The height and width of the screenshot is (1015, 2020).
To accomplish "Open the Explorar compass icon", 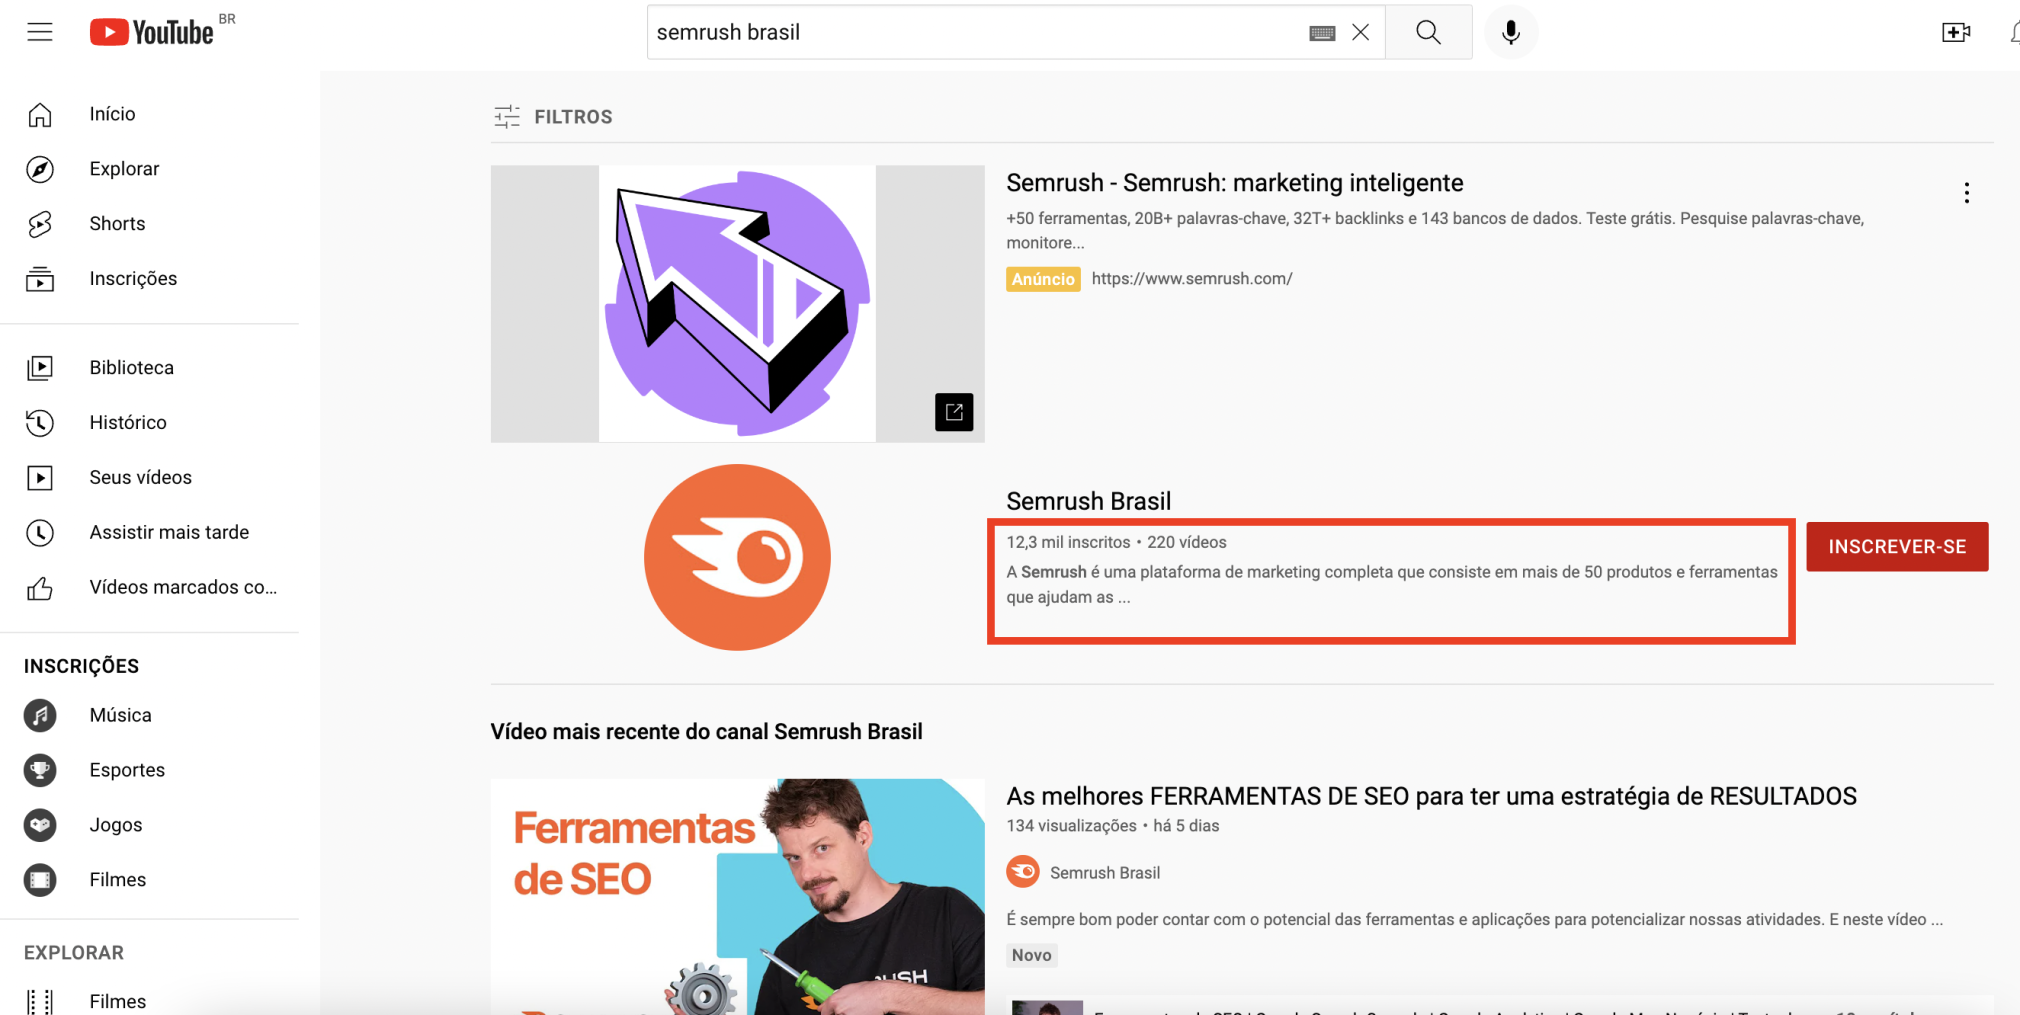I will [40, 169].
